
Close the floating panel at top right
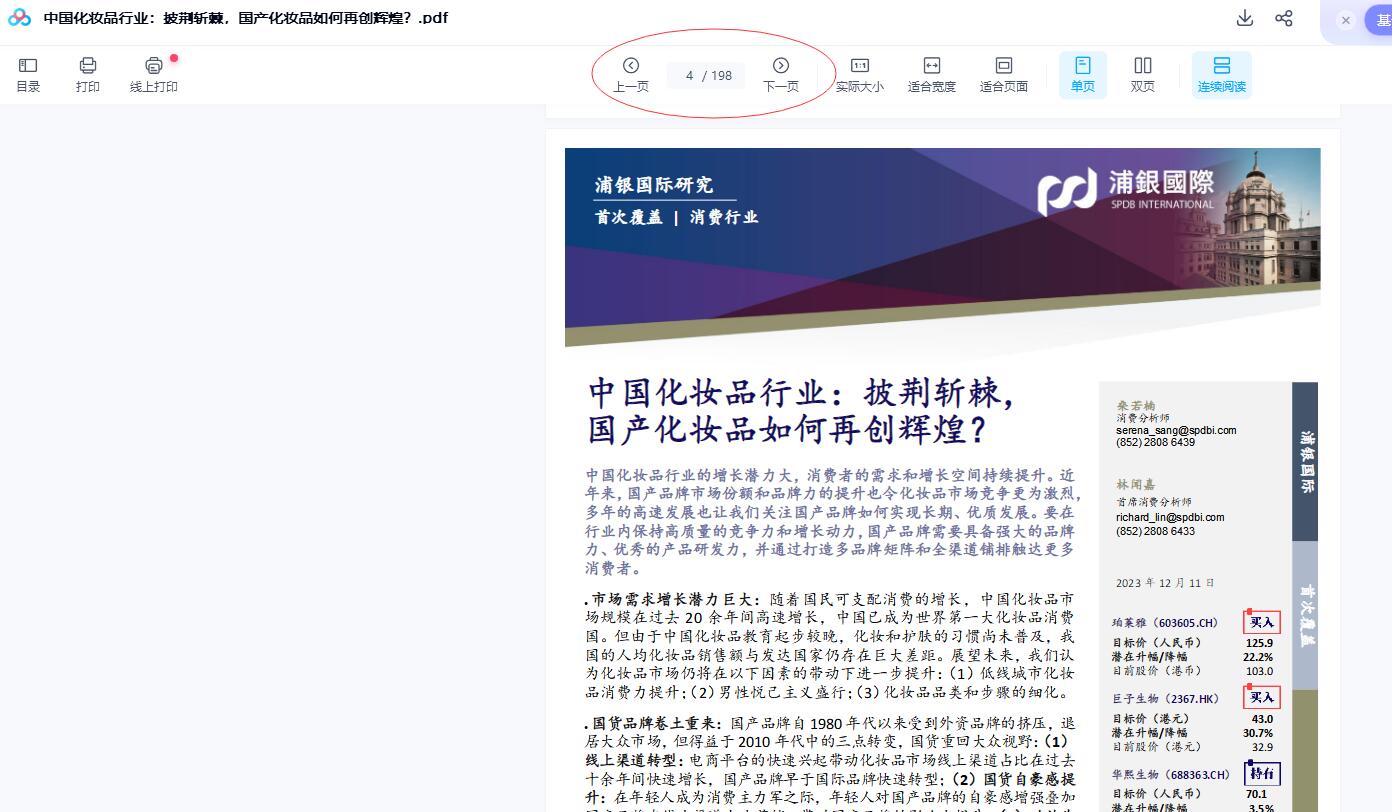(x=1346, y=20)
